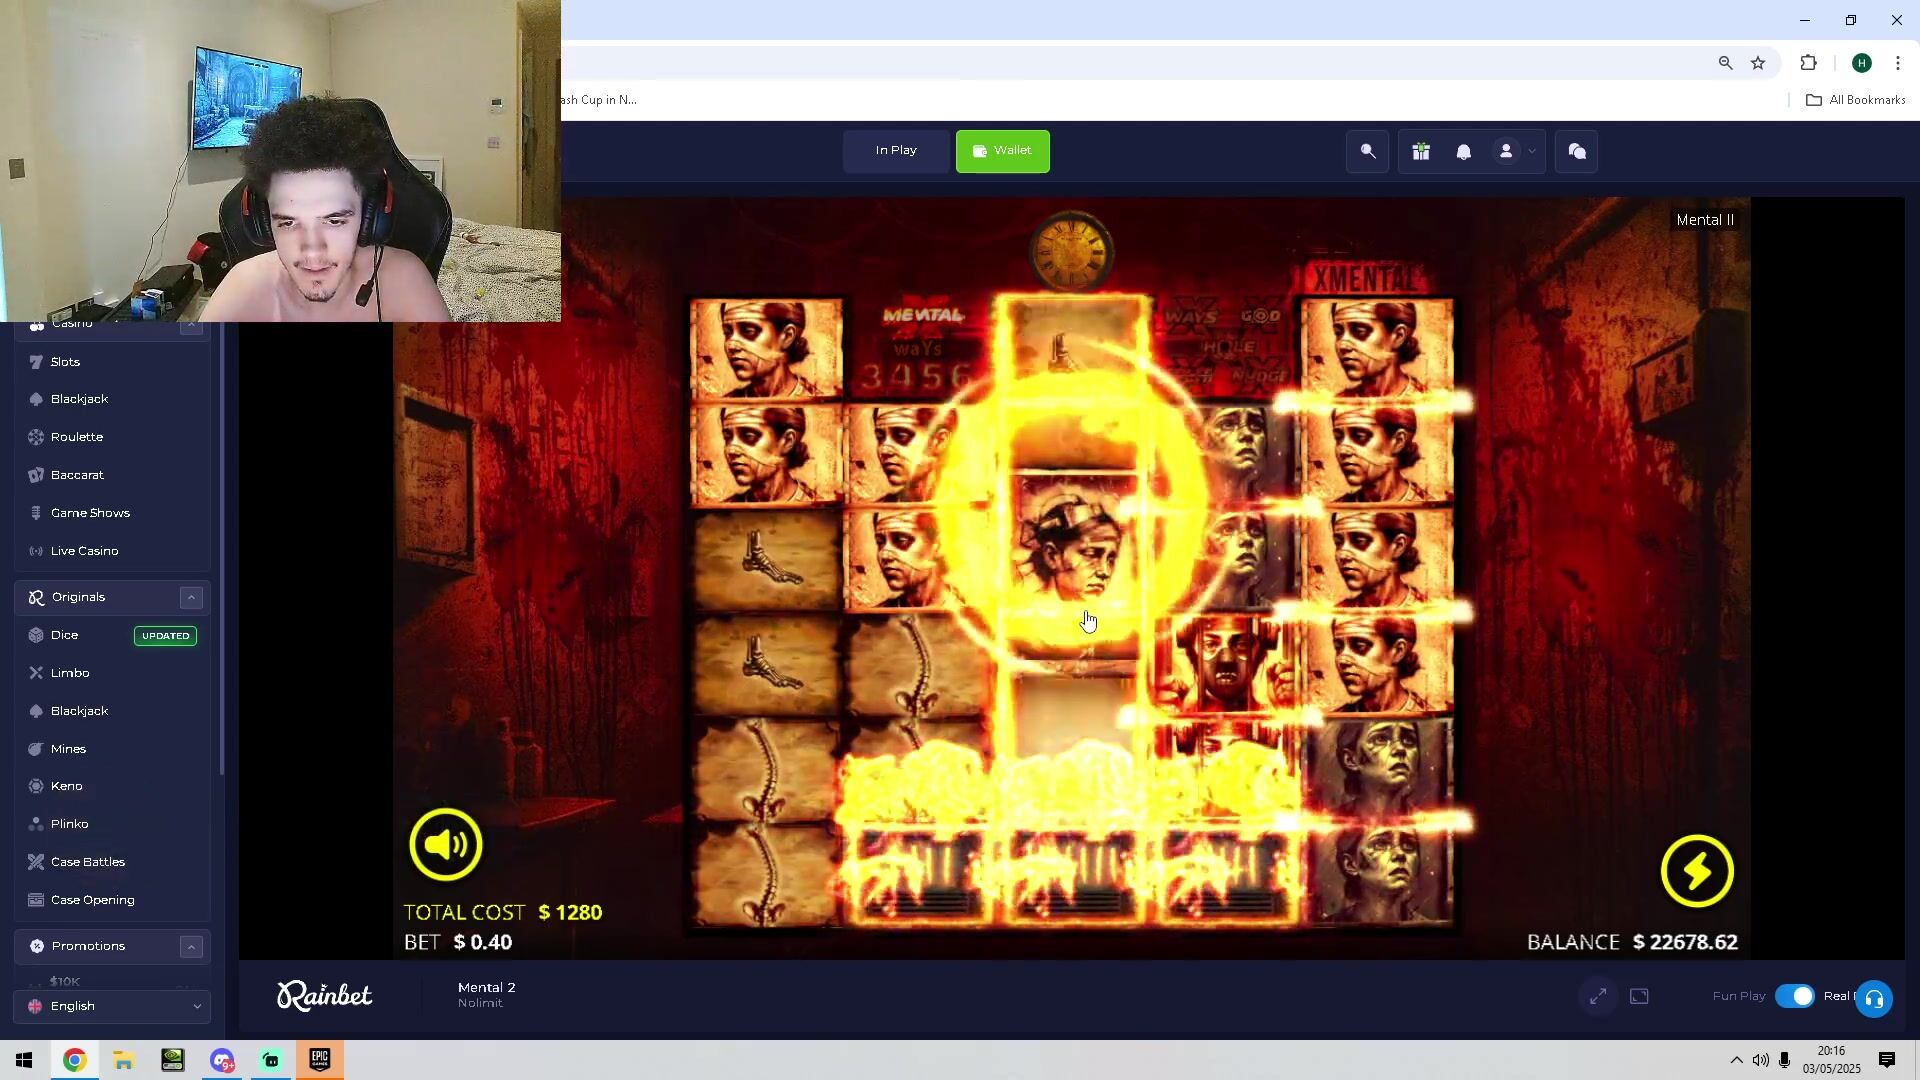Click the Rainbet logo
This screenshot has width=1920, height=1080.
pos(324,995)
